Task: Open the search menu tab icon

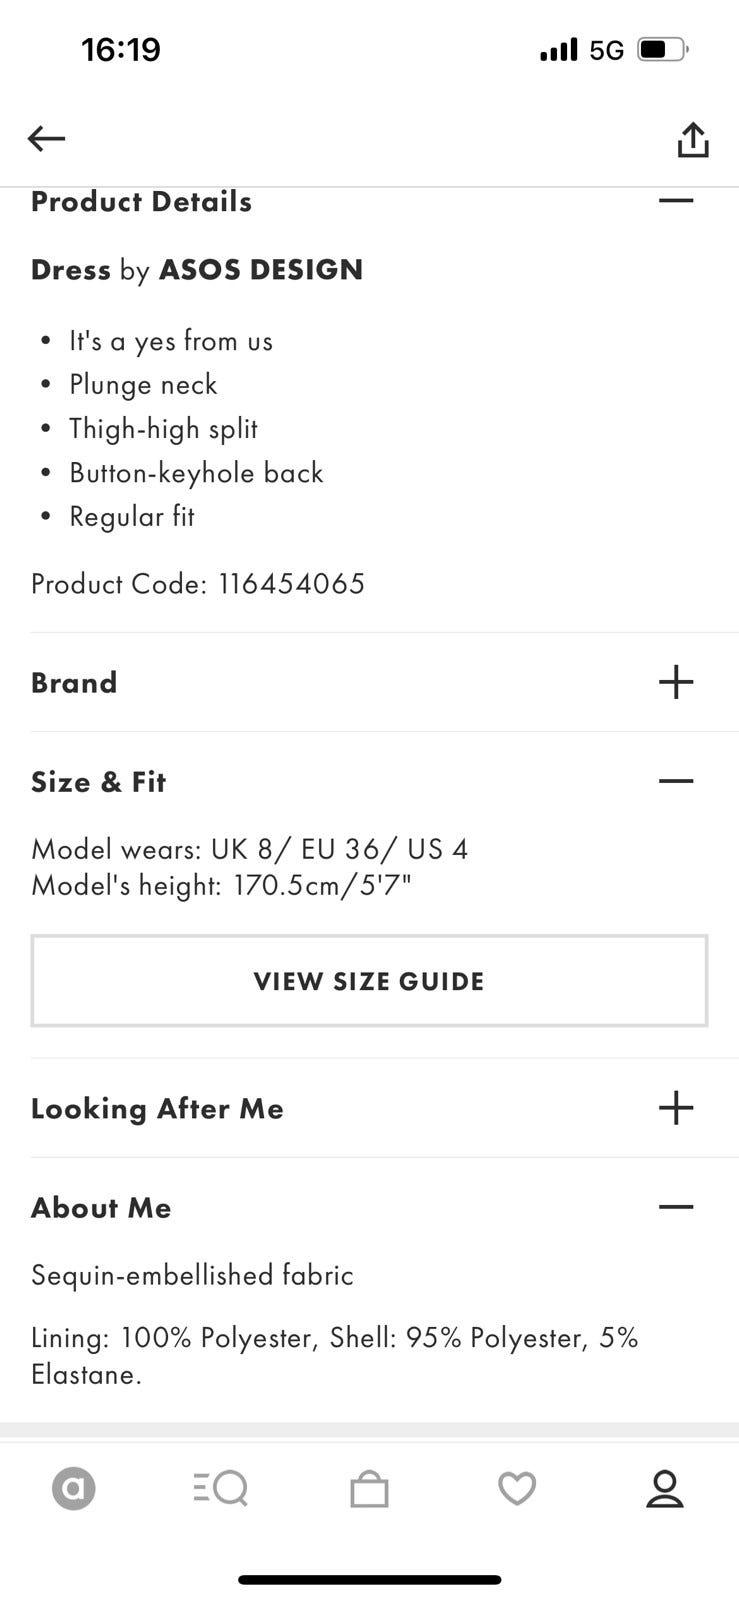Action: [x=221, y=1489]
